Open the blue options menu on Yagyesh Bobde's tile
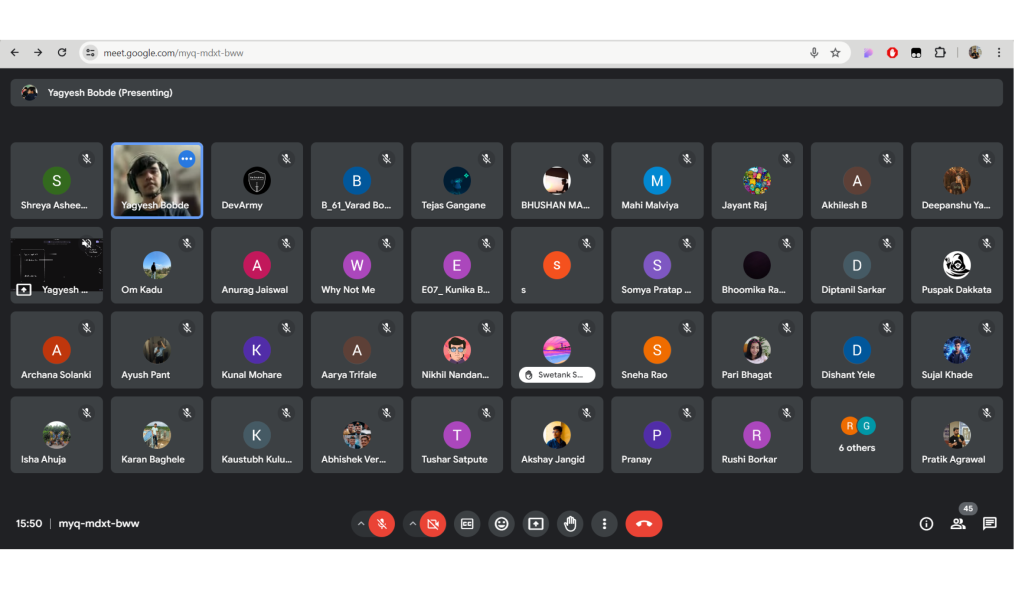Image resolution: width=1024 pixels, height=589 pixels. [x=186, y=159]
